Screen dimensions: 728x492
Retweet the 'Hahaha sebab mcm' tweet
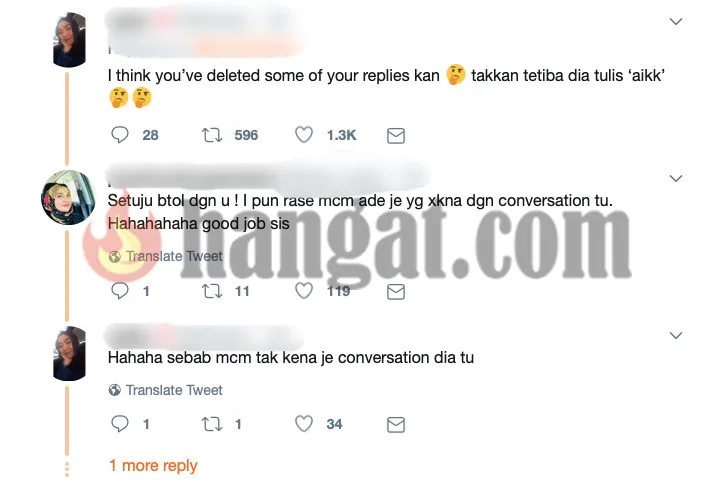[212, 424]
